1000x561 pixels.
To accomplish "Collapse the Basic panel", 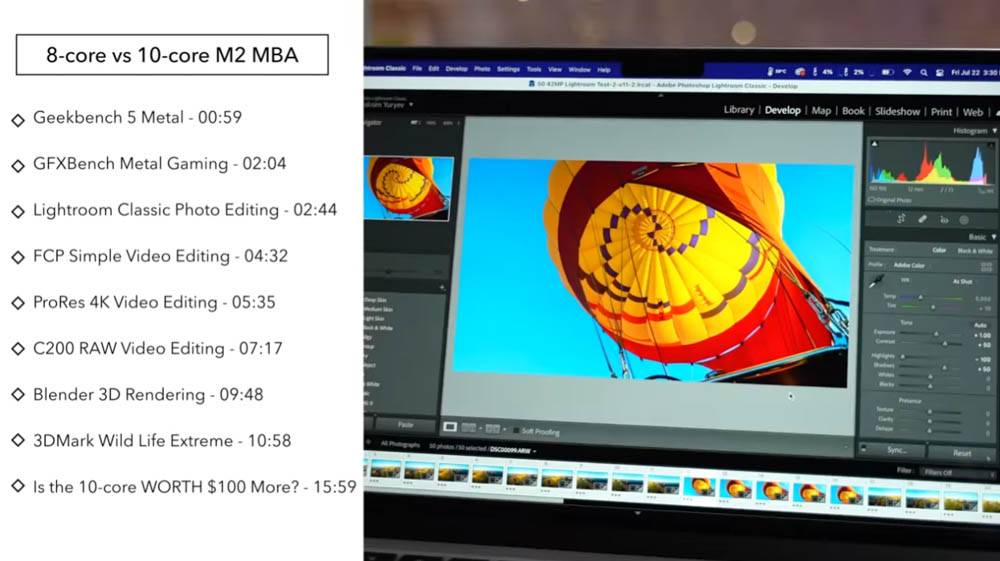I will 993,237.
